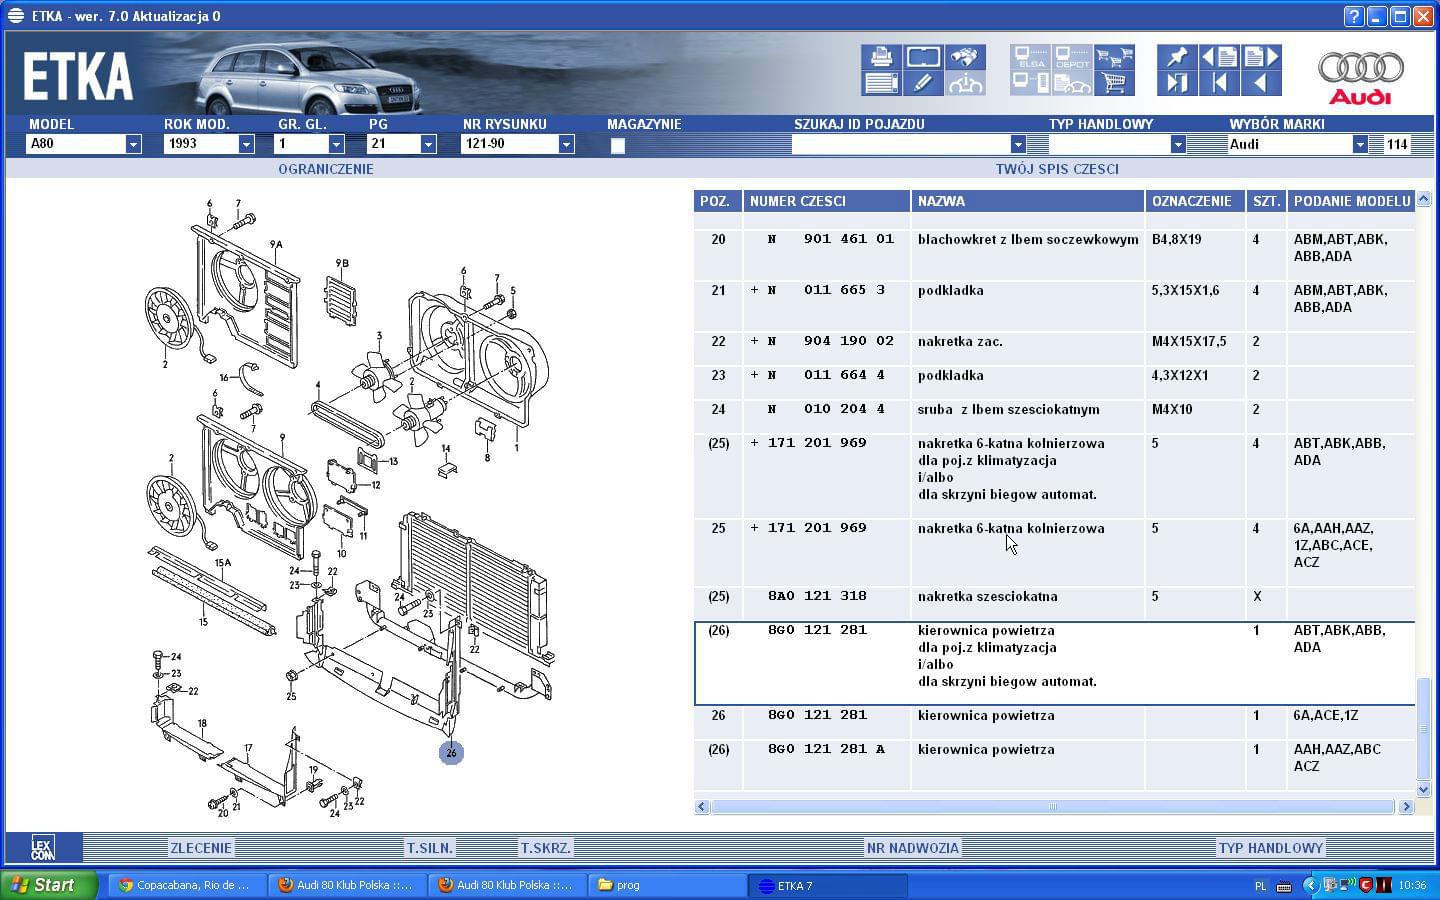This screenshot has height=900, width=1440.
Task: Click OZNACZENIE column header
Action: (x=1195, y=201)
